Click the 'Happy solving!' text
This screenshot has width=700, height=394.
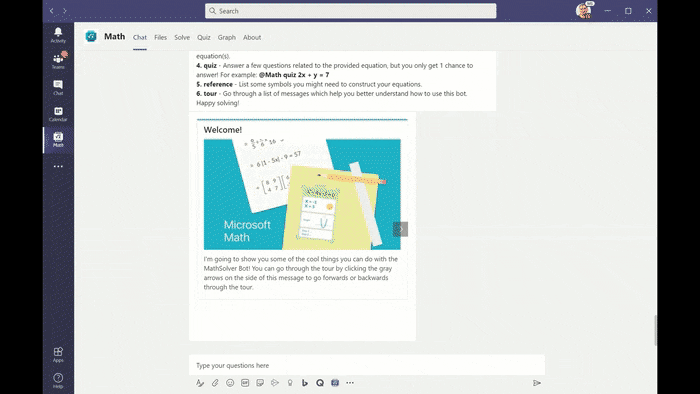(x=218, y=103)
